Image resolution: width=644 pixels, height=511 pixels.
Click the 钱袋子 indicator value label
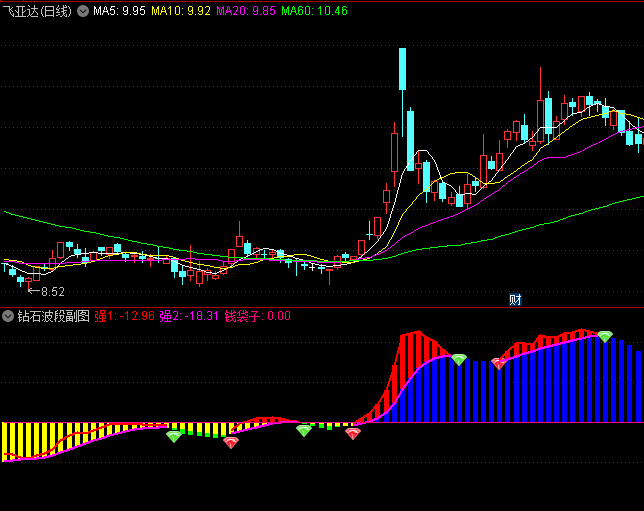click(257, 316)
